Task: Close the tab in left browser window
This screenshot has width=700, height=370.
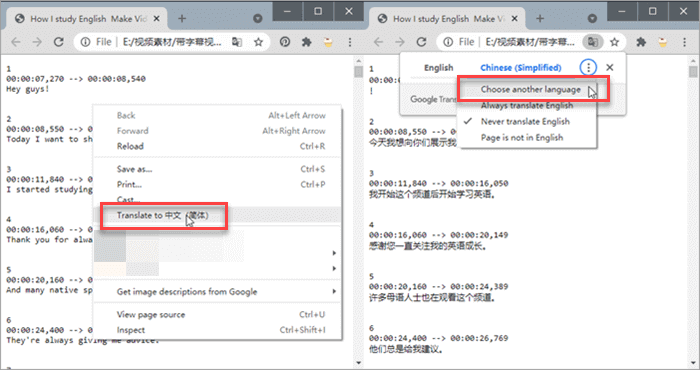Action: [x=156, y=19]
